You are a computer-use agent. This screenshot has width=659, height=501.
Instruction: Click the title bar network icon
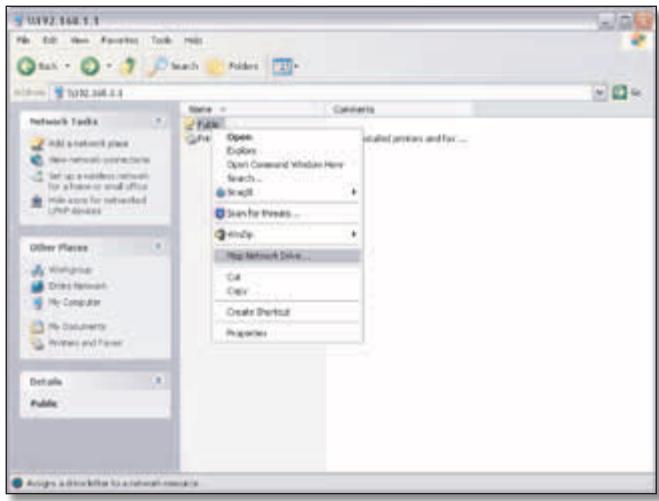tap(19, 20)
